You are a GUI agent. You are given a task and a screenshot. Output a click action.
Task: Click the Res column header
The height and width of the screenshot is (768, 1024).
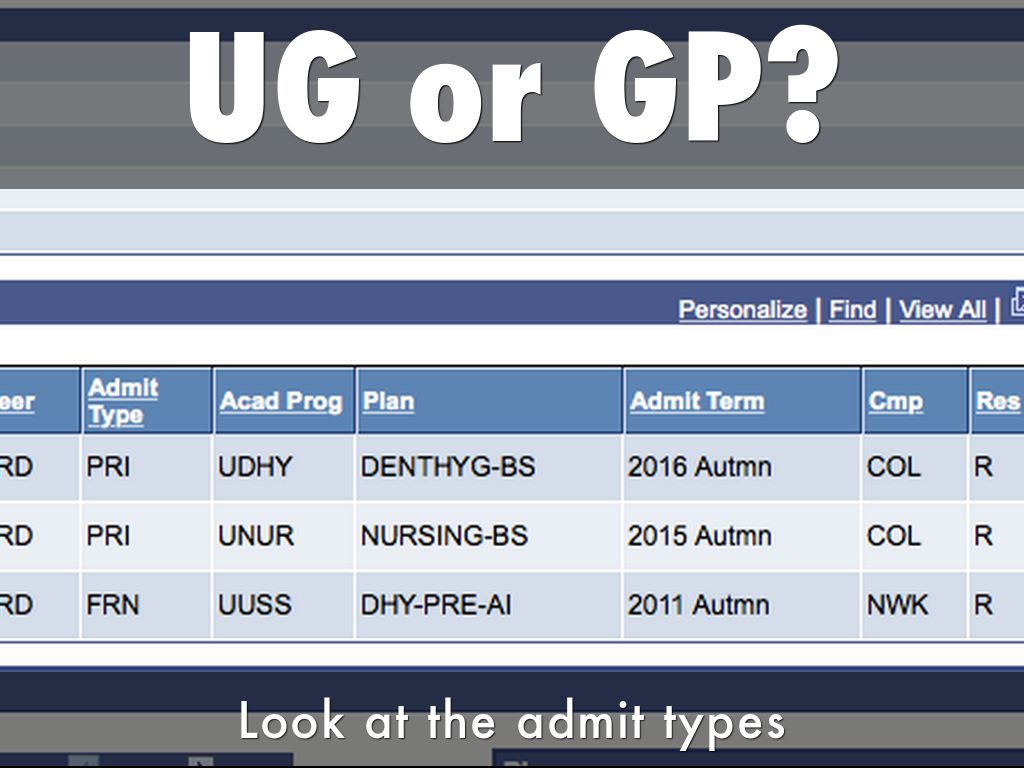point(997,401)
